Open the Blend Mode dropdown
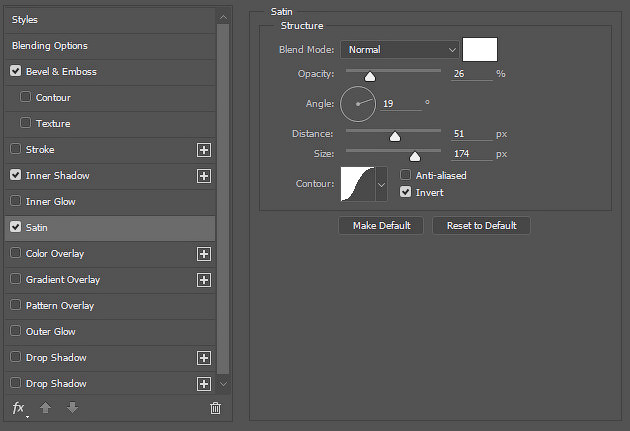The image size is (630, 431). pyautogui.click(x=399, y=50)
